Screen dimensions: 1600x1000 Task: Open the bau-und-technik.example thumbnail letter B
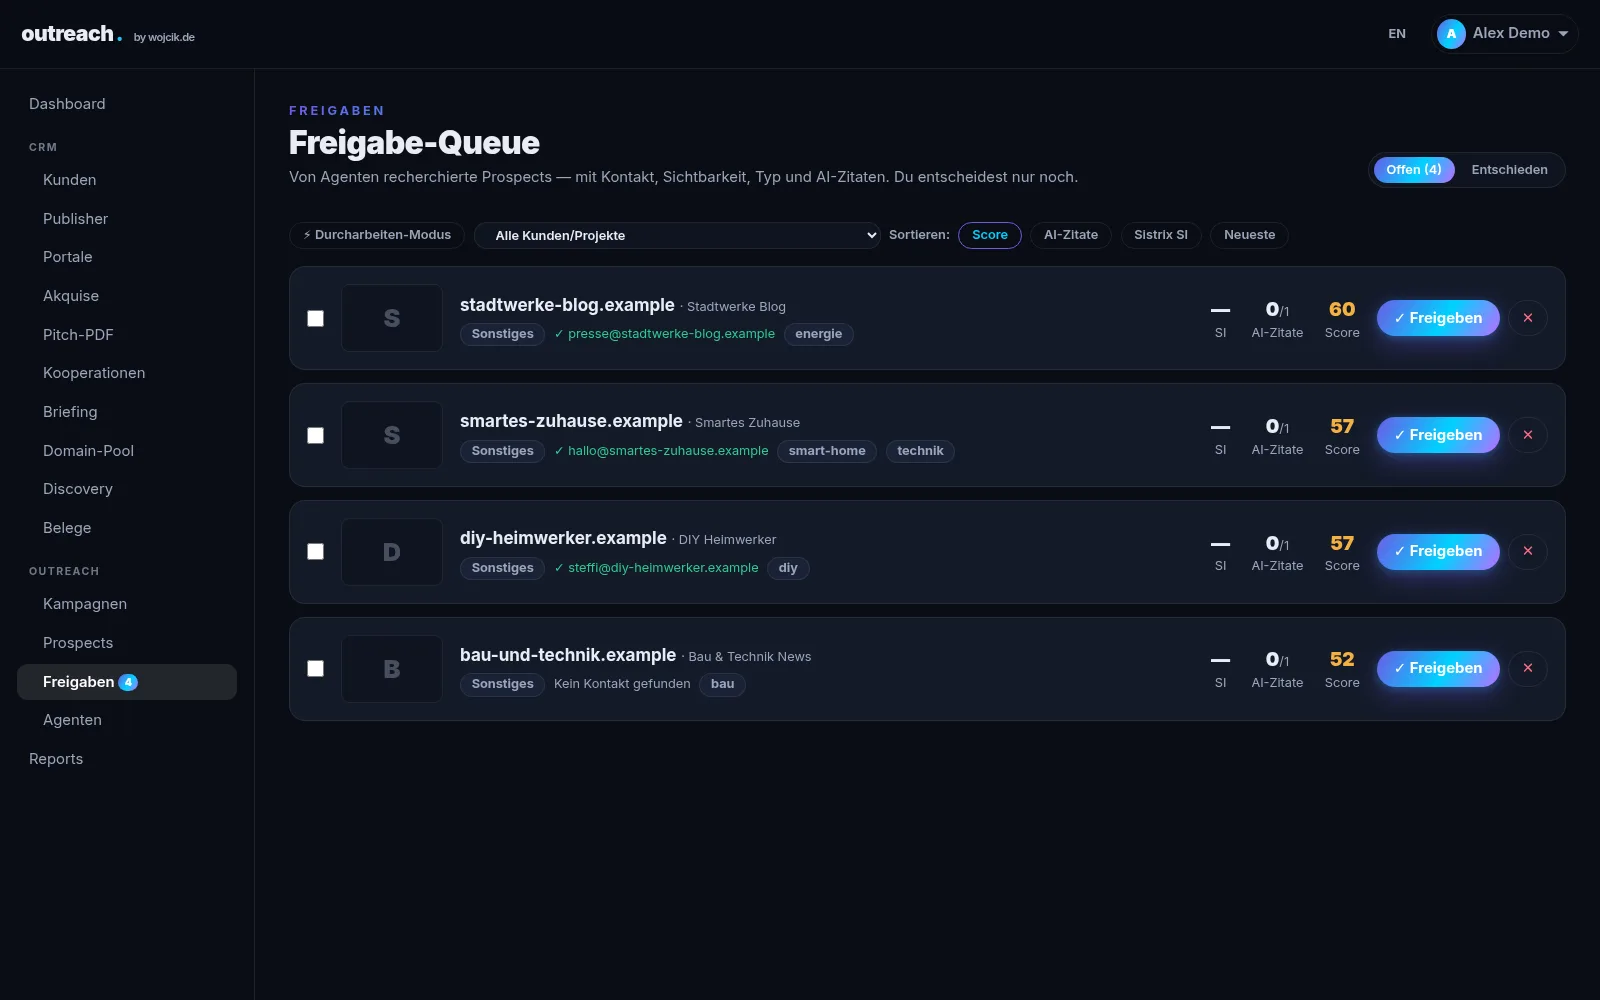pyautogui.click(x=392, y=669)
